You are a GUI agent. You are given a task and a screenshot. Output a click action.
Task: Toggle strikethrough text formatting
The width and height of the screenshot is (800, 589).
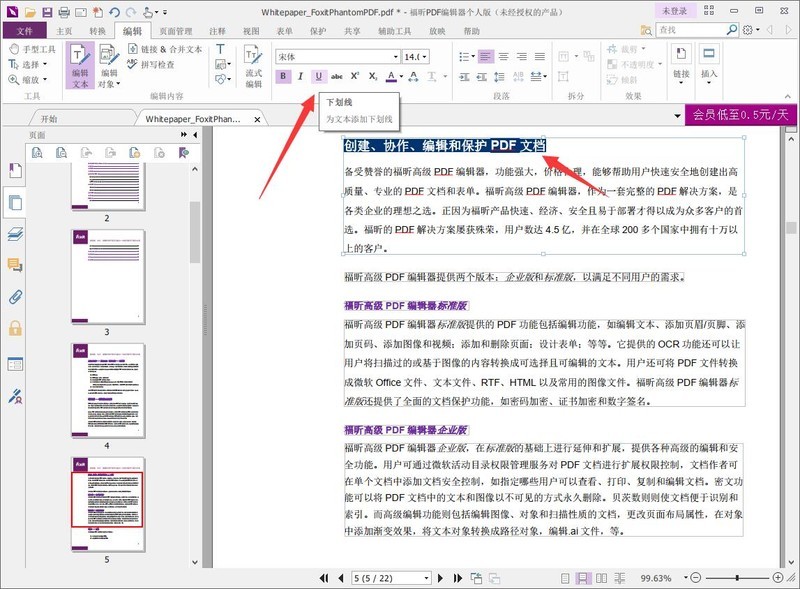tap(338, 76)
